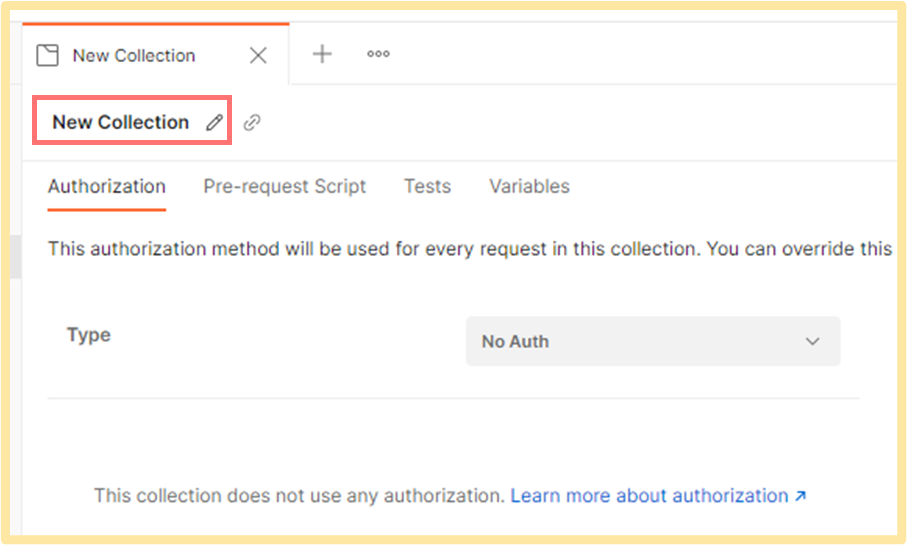Select the New Collection tab title

134,56
